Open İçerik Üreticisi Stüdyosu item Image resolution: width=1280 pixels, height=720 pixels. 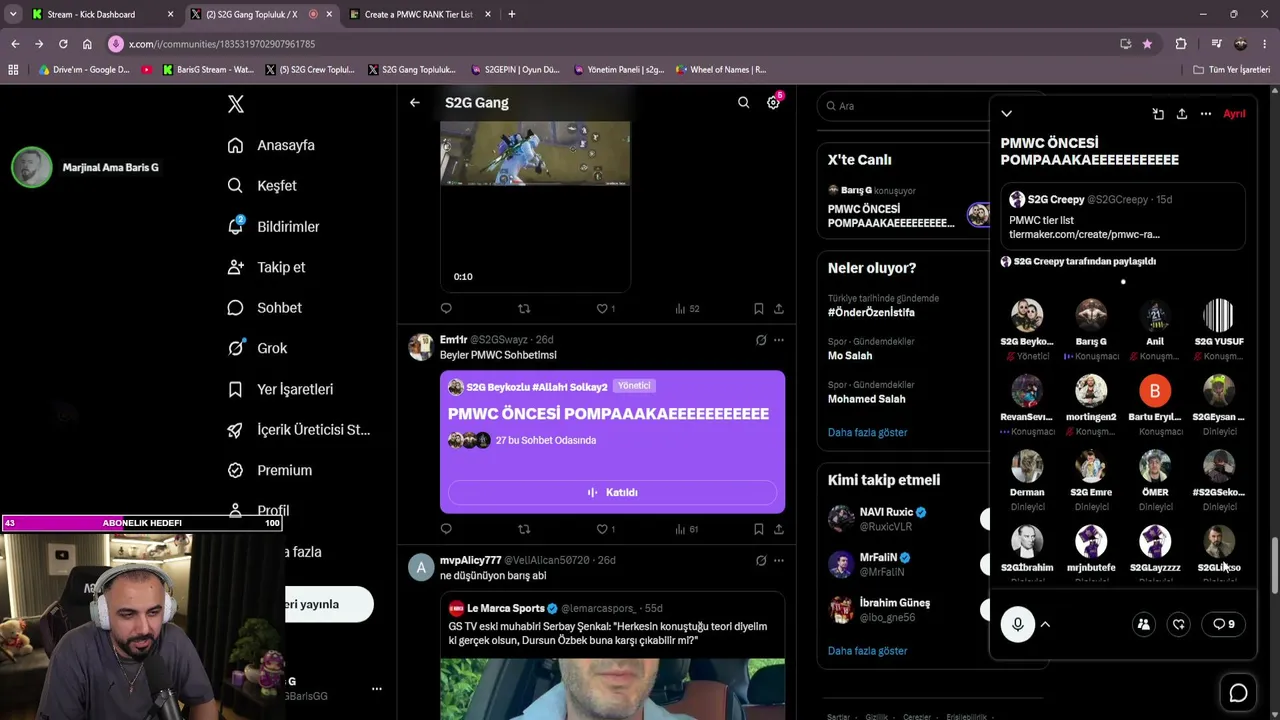point(299,430)
